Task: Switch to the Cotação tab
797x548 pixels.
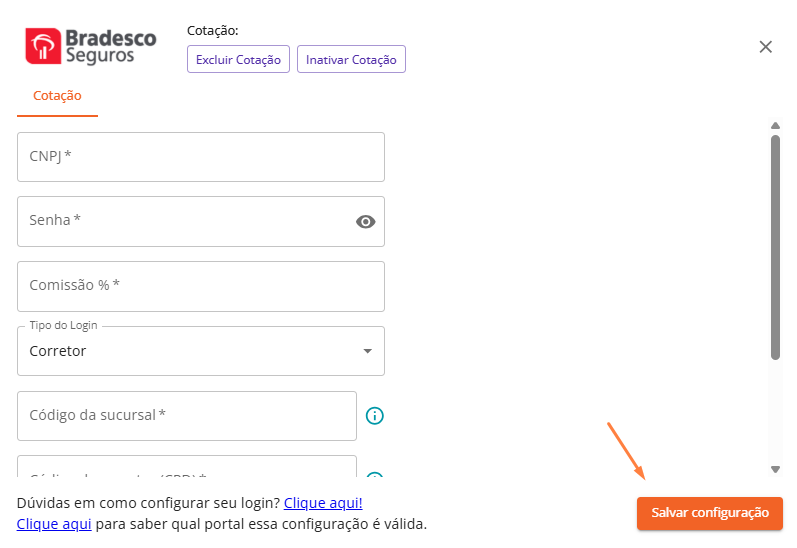Action: point(57,96)
